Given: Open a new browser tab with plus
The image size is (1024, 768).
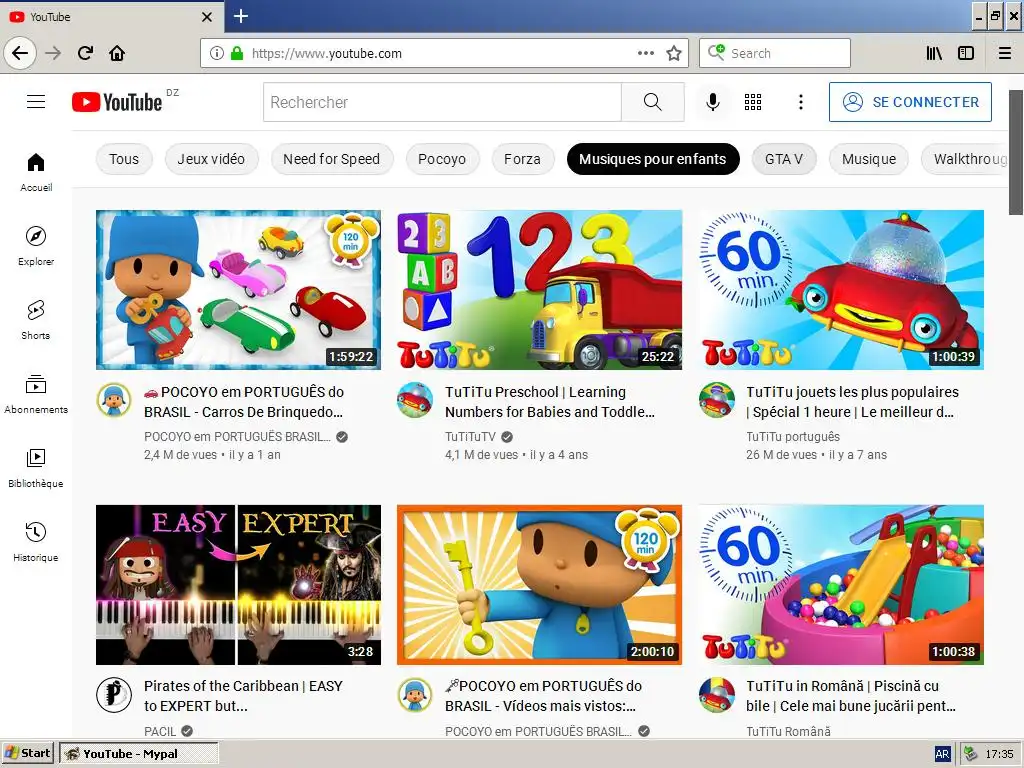Looking at the screenshot, I should coord(241,16).
